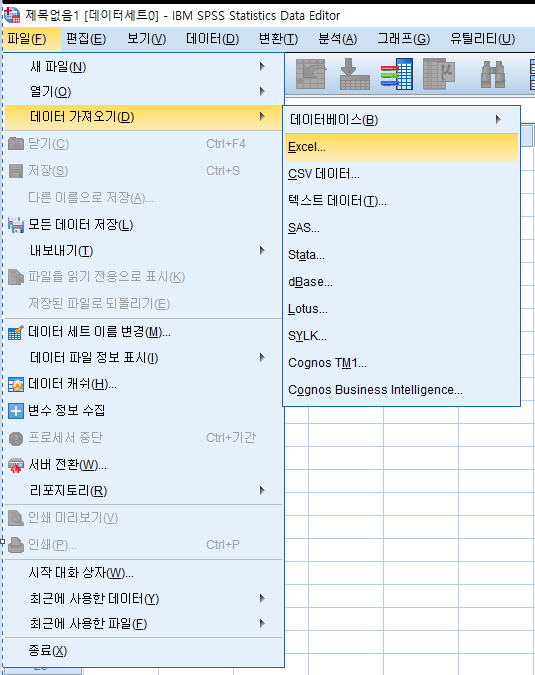
Task: Click 데이터 세트 이름 변경(M)... item
Action: point(144,332)
